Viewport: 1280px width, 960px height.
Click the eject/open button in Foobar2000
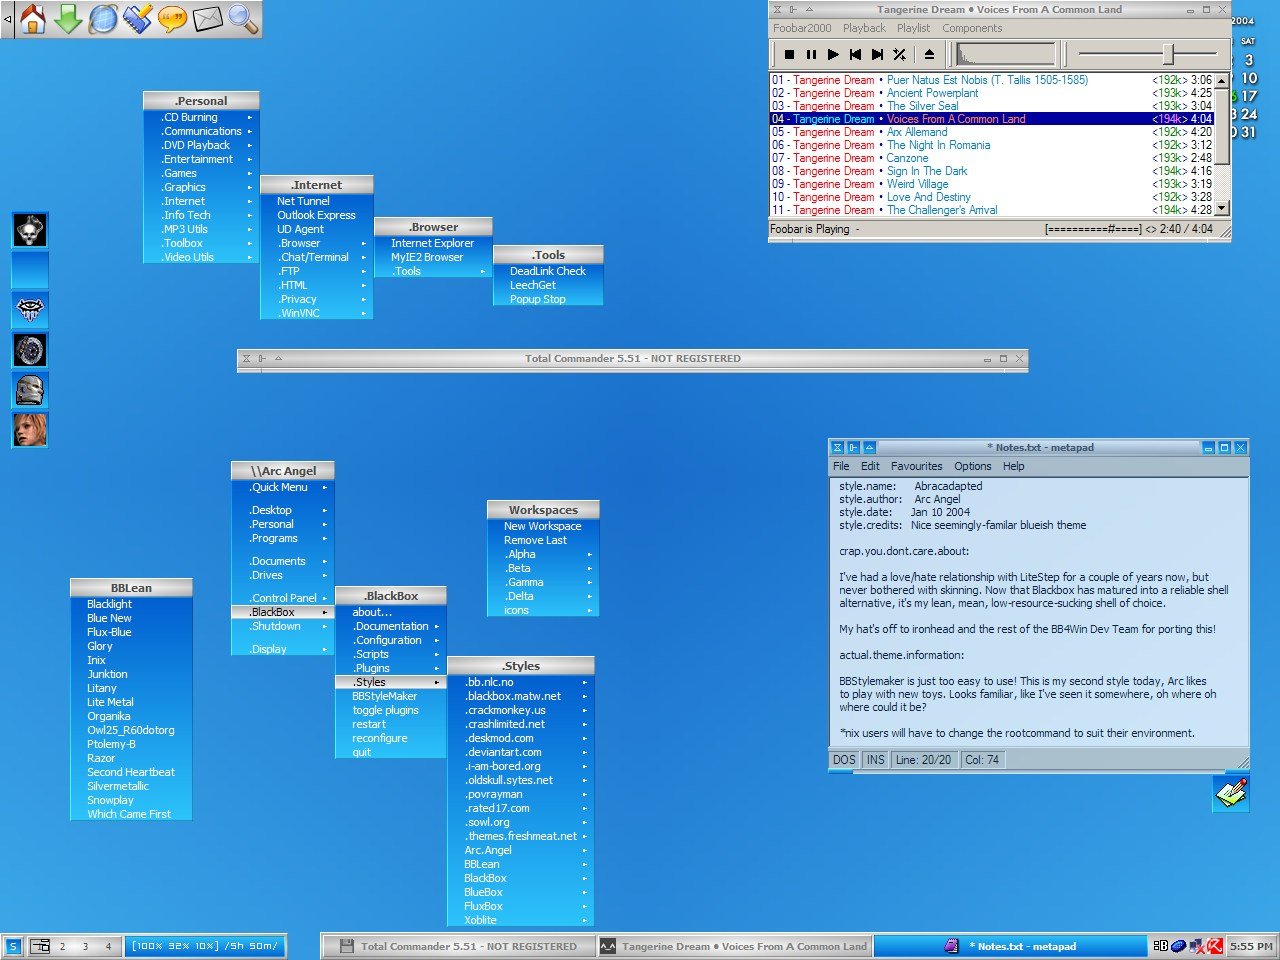[929, 54]
